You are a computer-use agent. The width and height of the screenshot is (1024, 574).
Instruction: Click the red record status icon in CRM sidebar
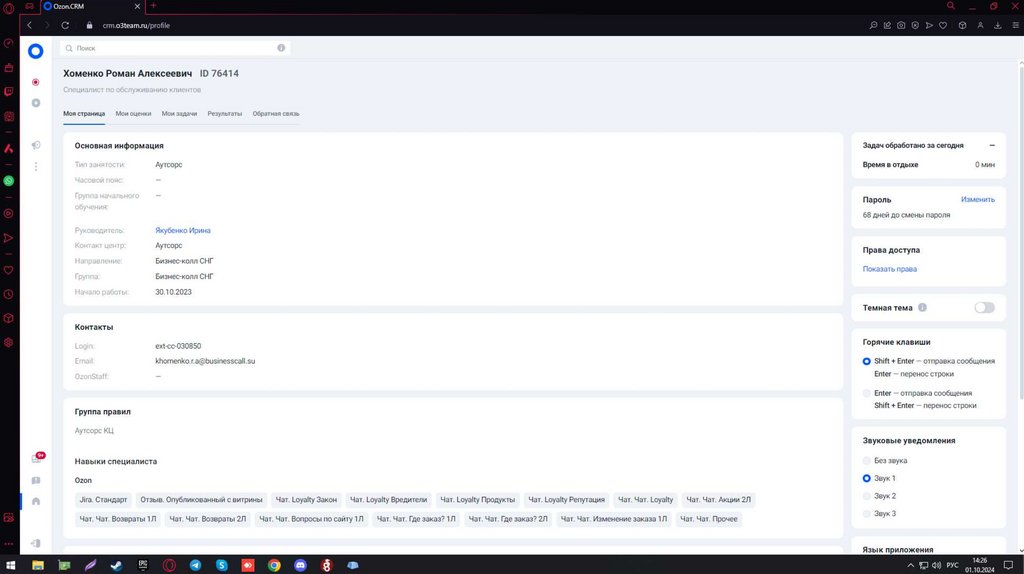(36, 82)
